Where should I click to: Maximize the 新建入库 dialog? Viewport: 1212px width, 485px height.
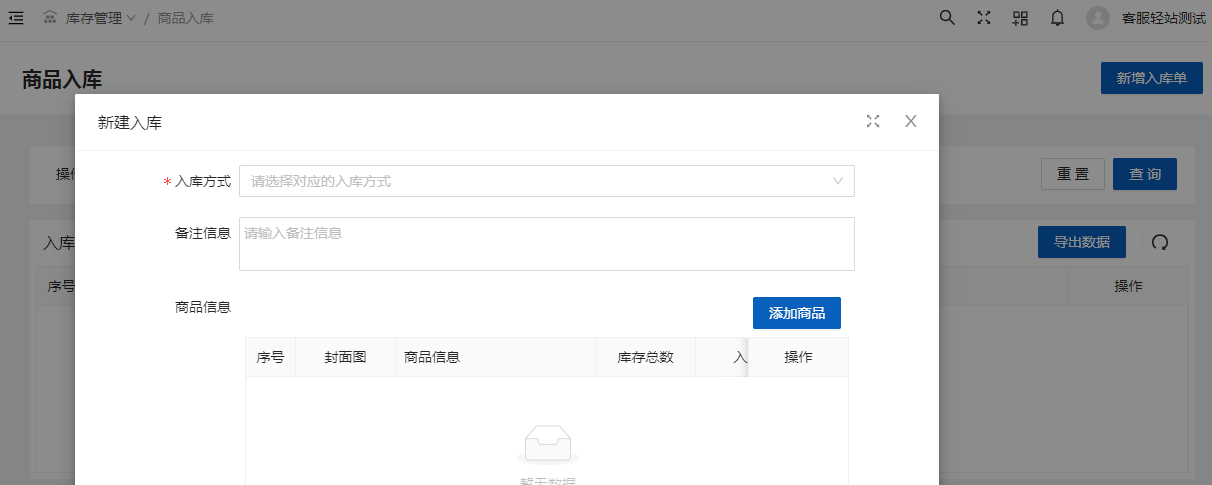point(873,121)
